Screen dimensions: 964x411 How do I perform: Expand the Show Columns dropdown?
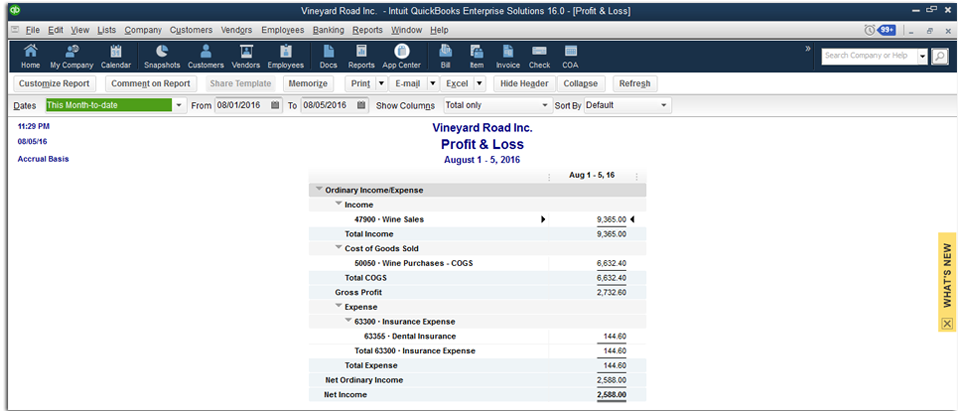pyautogui.click(x=545, y=105)
